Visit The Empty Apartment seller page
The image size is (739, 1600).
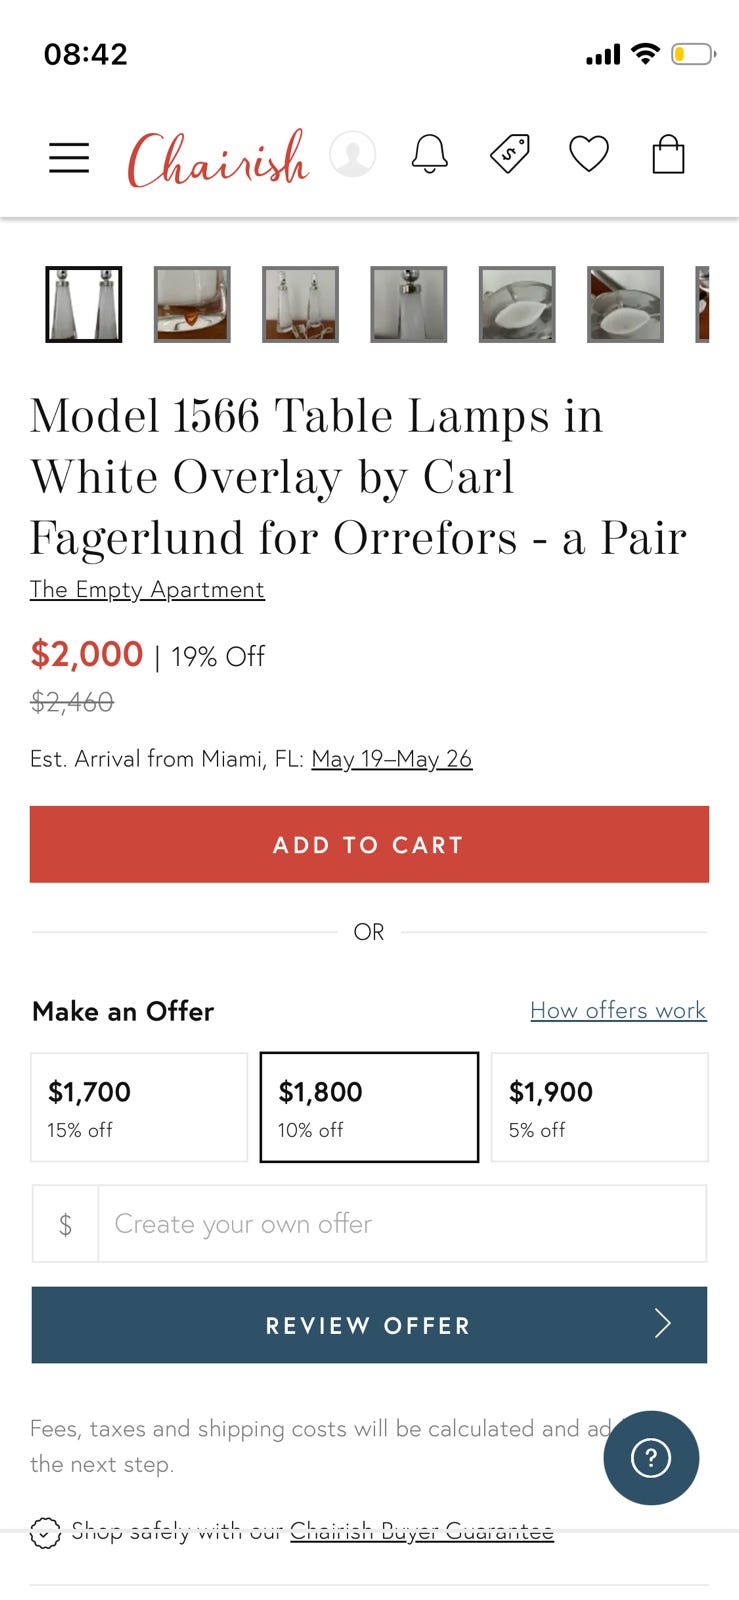(147, 589)
